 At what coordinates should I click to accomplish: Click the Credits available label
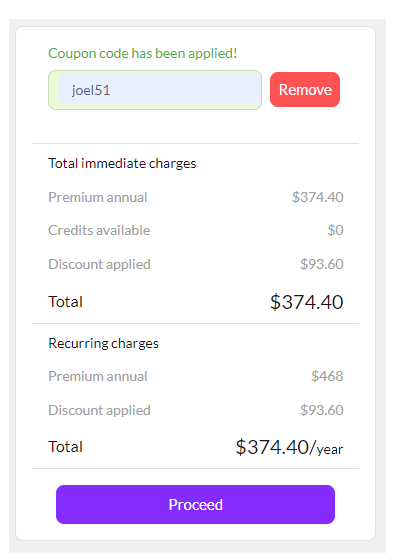point(99,230)
